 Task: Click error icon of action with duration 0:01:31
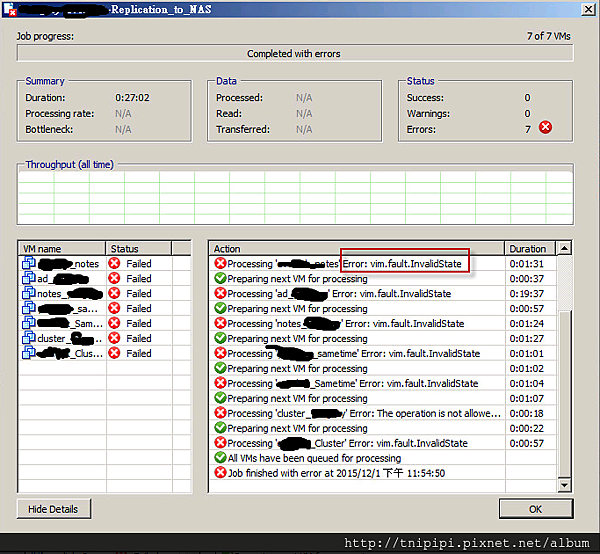pos(220,263)
